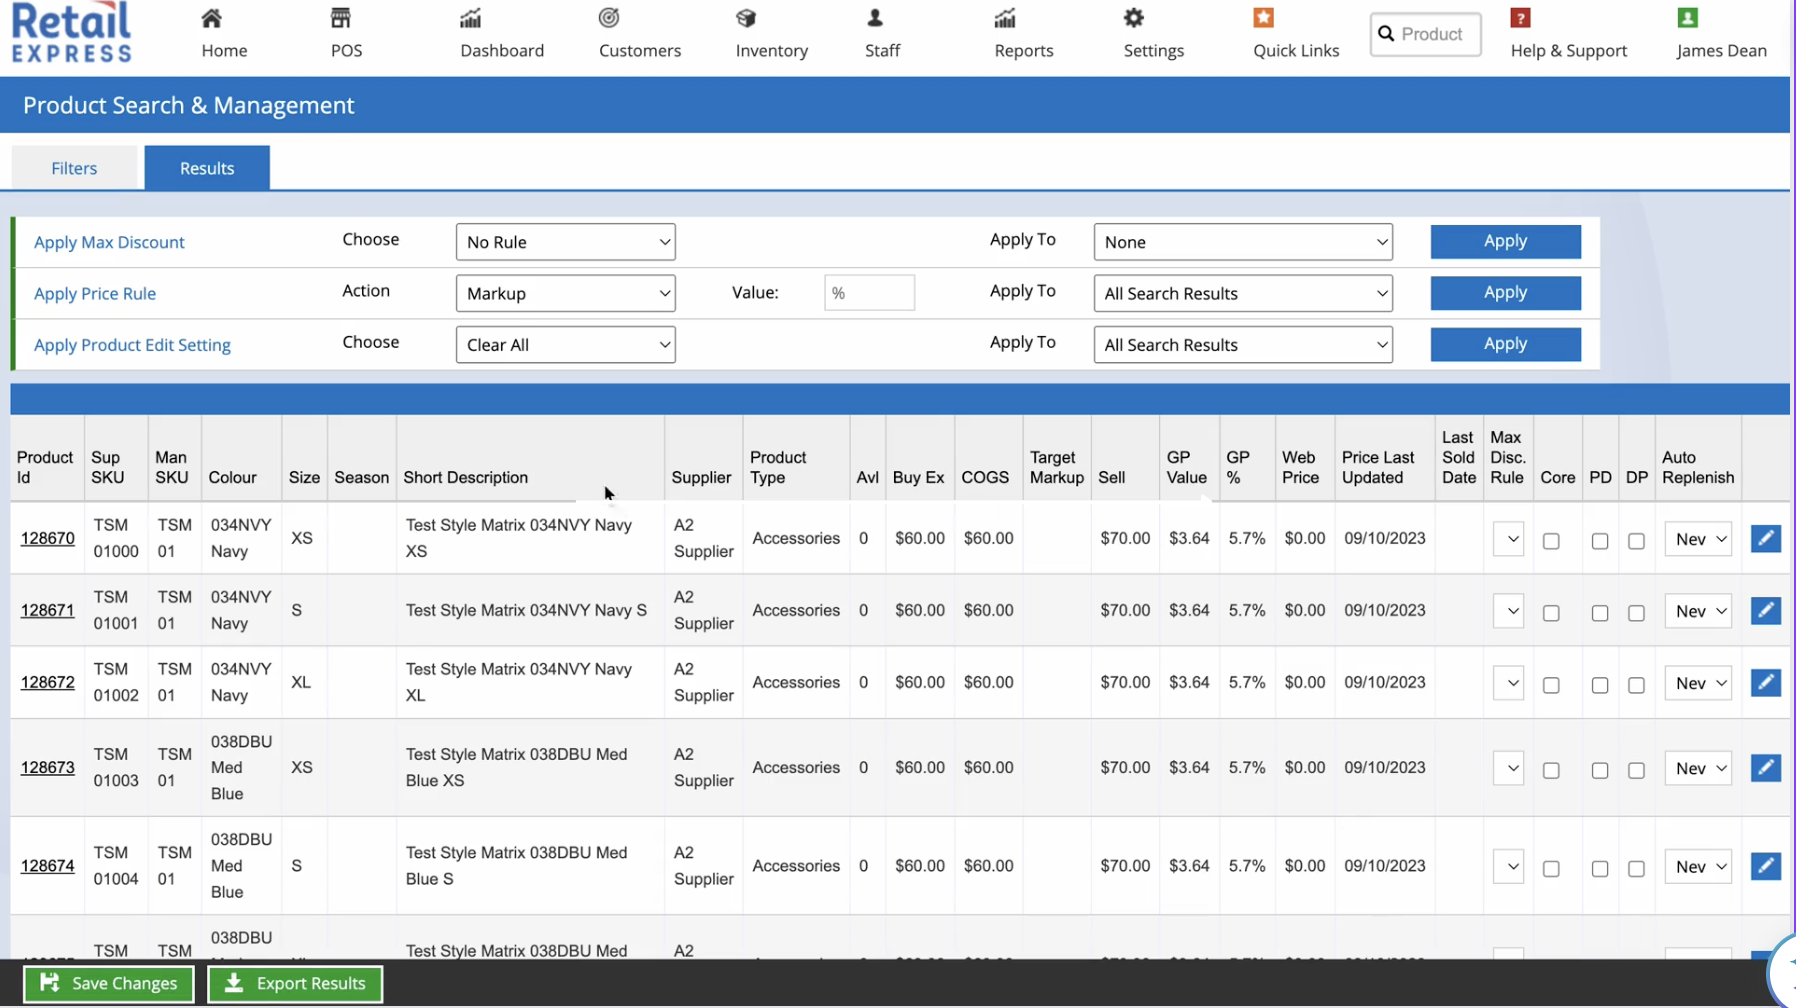
Task: Edit product 128673 with pencil icon
Action: 1766,767
